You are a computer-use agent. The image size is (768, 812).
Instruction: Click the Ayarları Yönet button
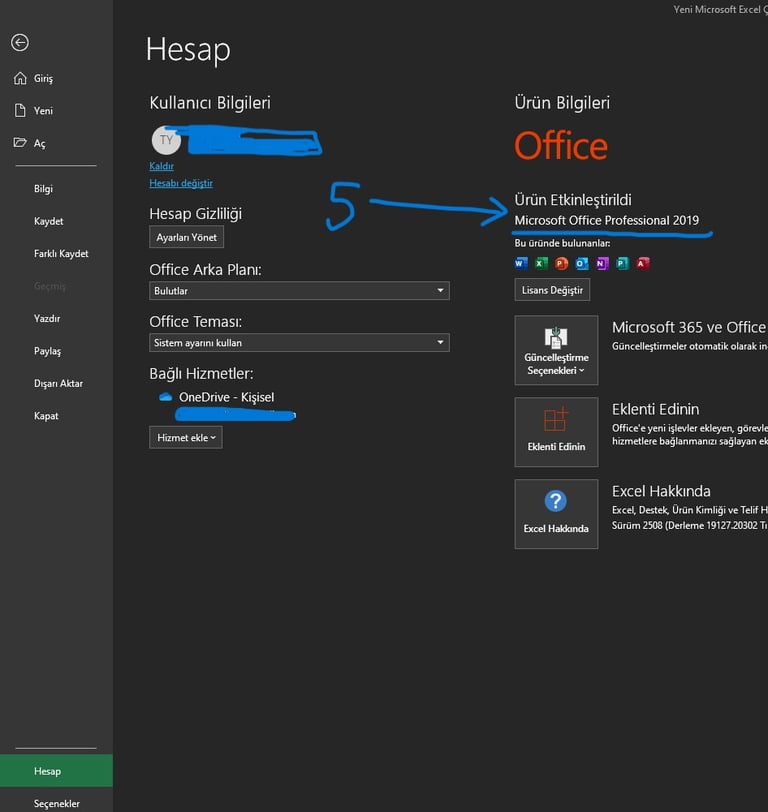pos(186,237)
